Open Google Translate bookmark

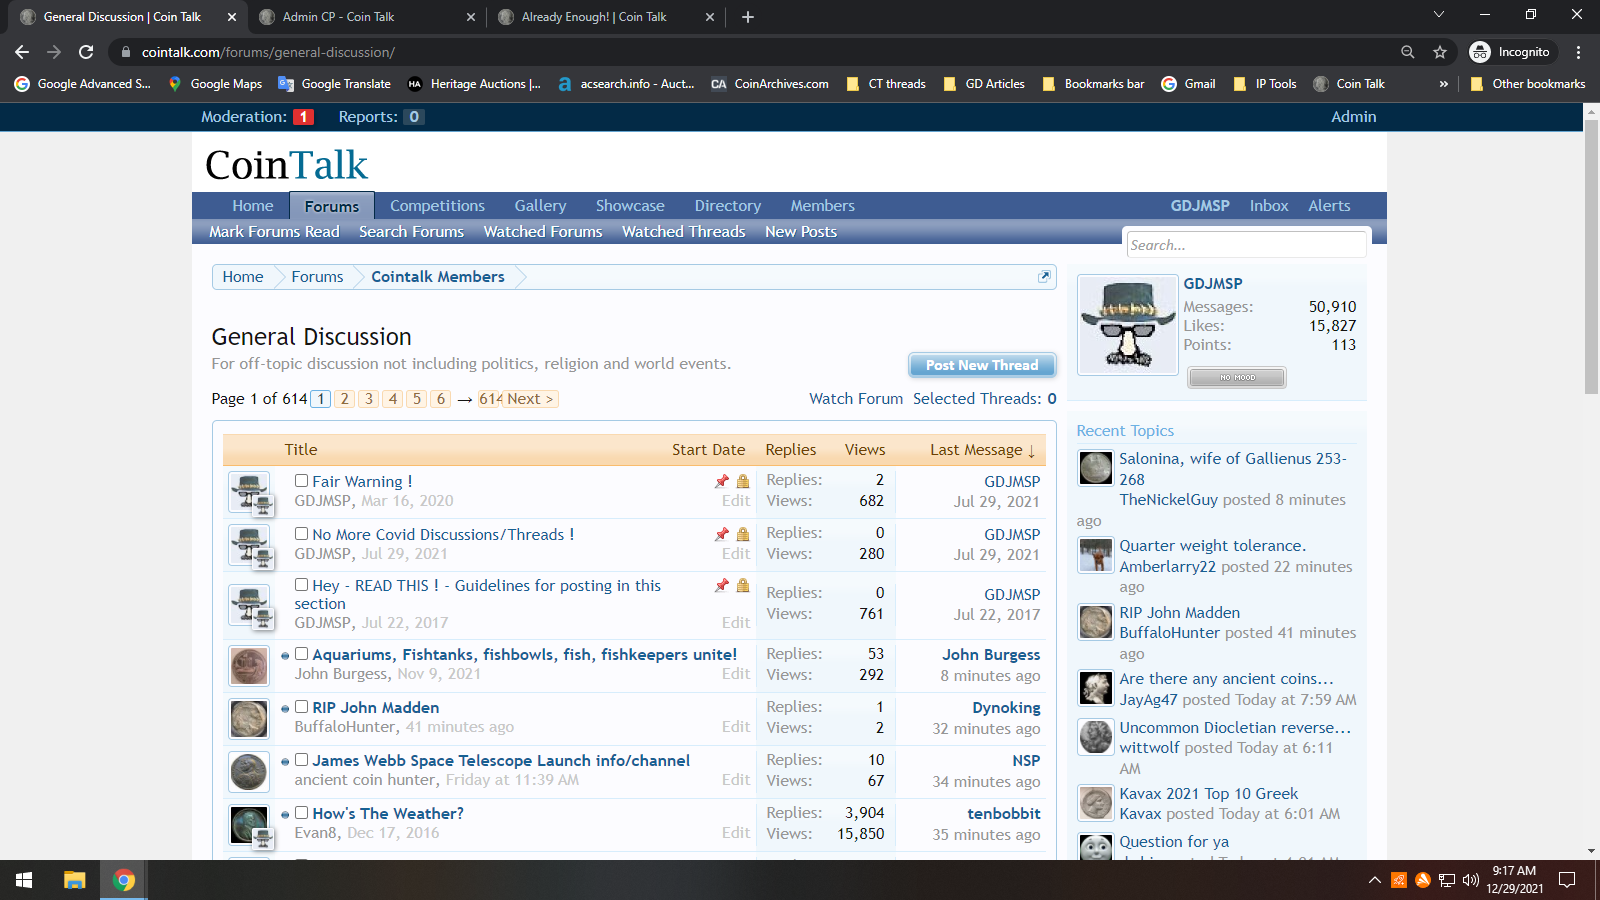click(334, 84)
